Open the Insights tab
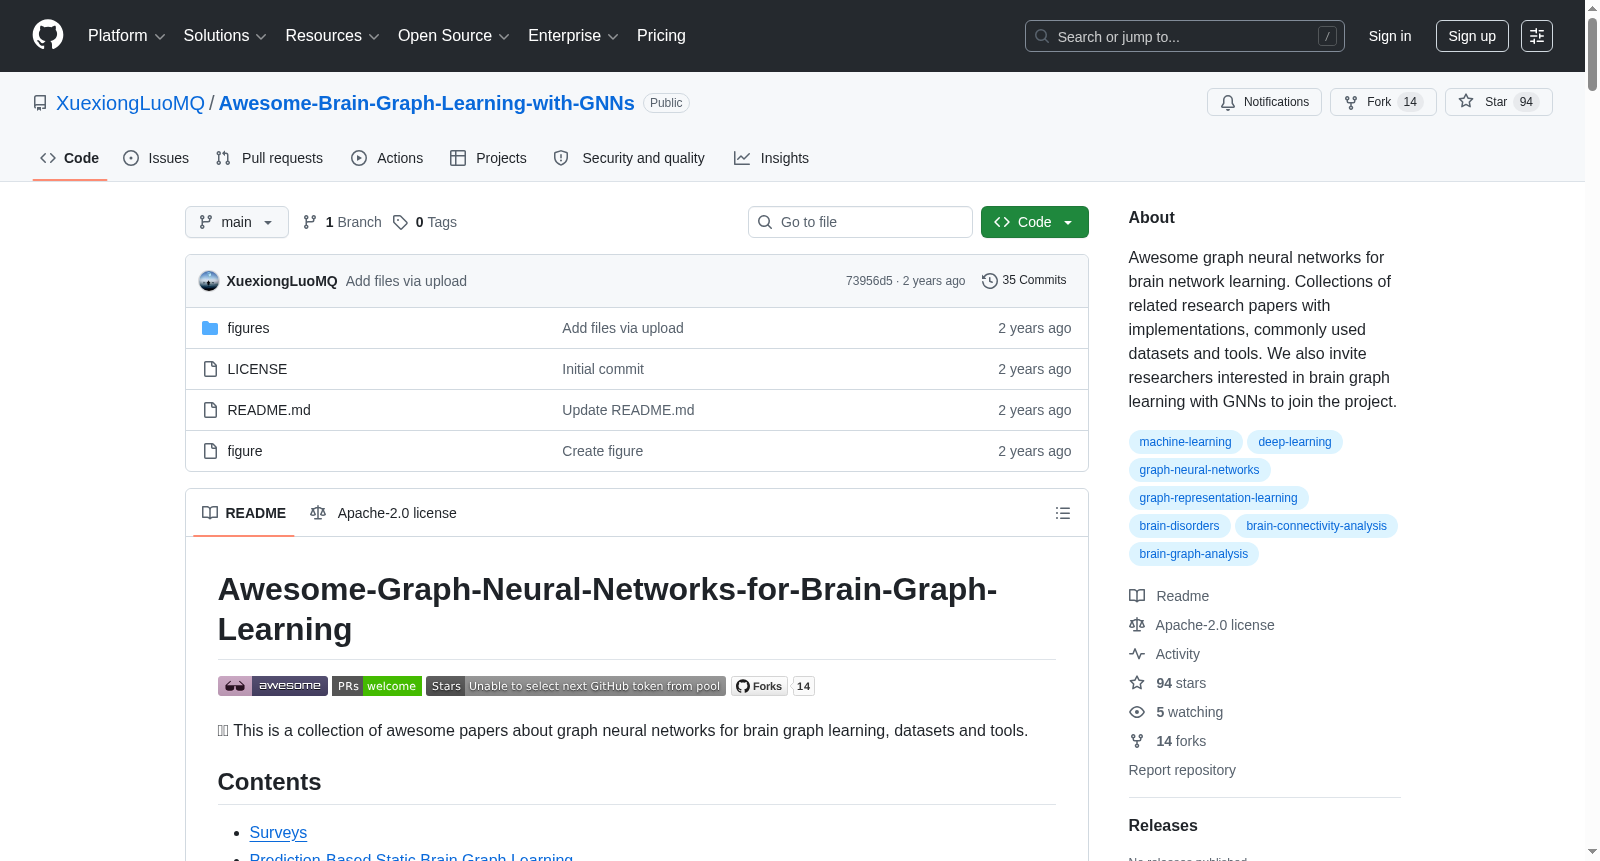Image resolution: width=1600 pixels, height=861 pixels. [771, 158]
